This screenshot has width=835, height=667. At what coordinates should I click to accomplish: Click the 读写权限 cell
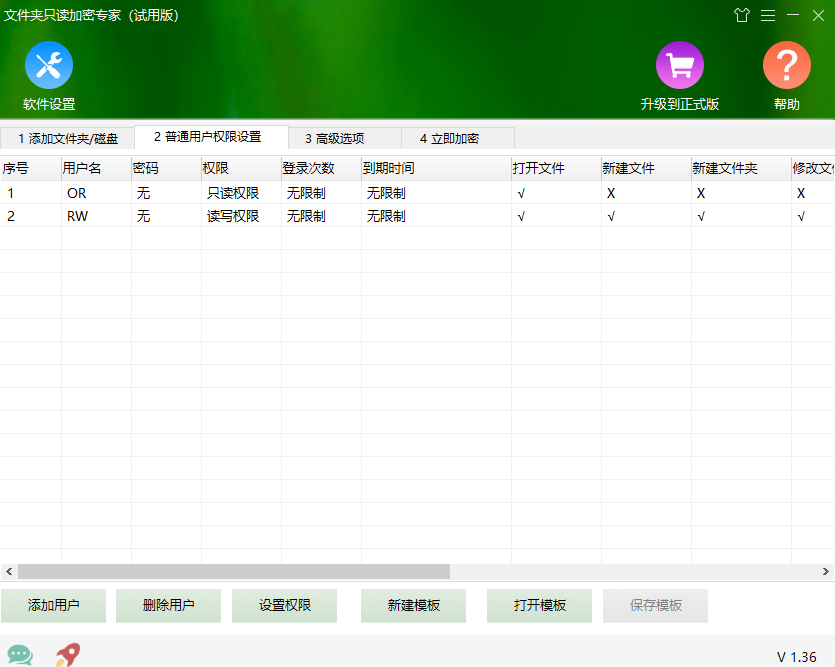coord(233,216)
